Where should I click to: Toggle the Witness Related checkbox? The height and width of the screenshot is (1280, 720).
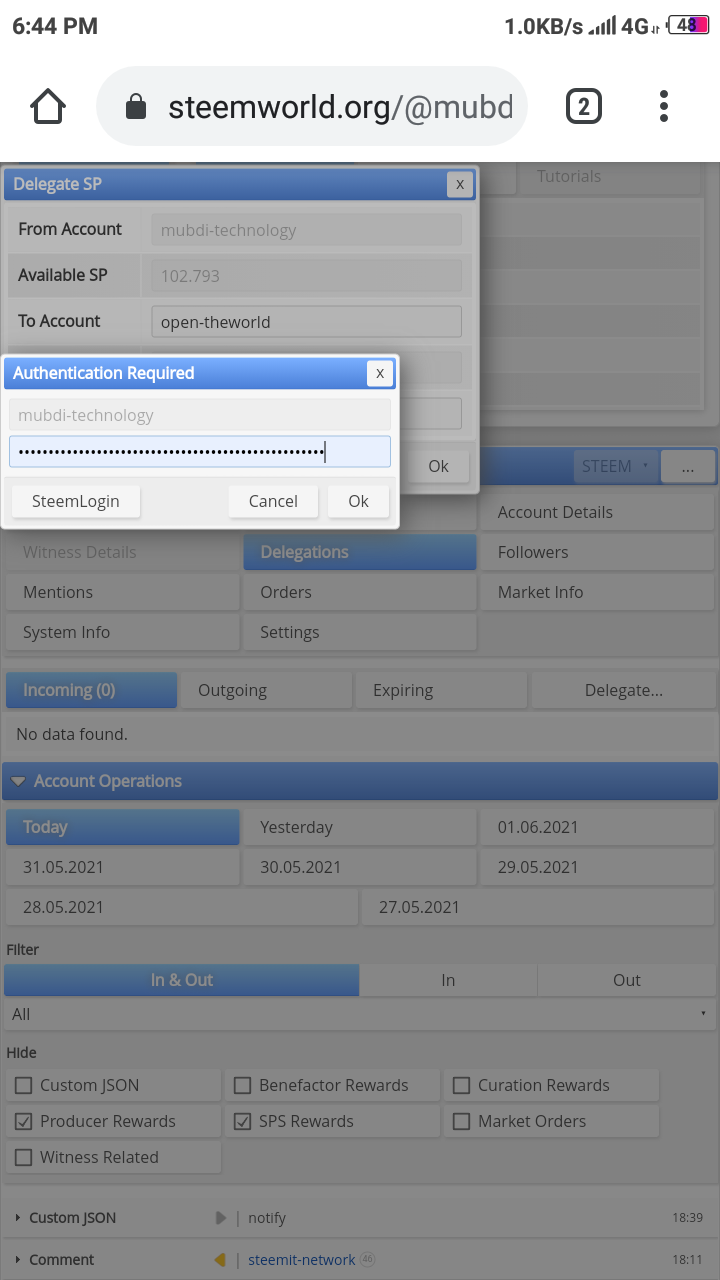pyautogui.click(x=24, y=1157)
